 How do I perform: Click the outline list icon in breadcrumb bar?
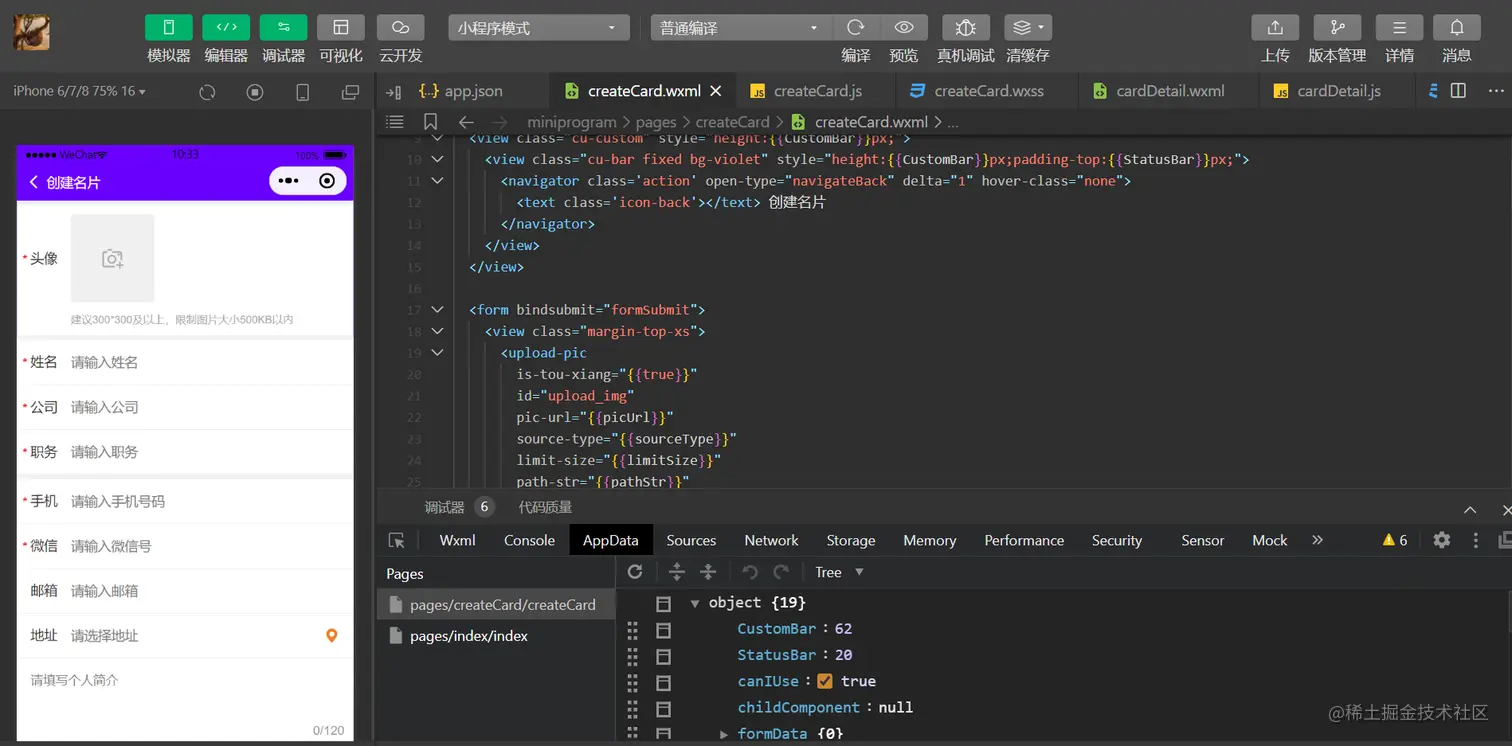coord(395,122)
